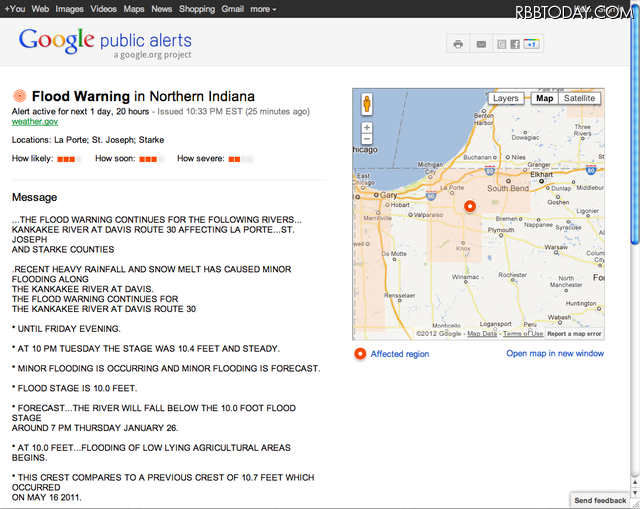Select the Street View pegman icon

pyautogui.click(x=367, y=104)
